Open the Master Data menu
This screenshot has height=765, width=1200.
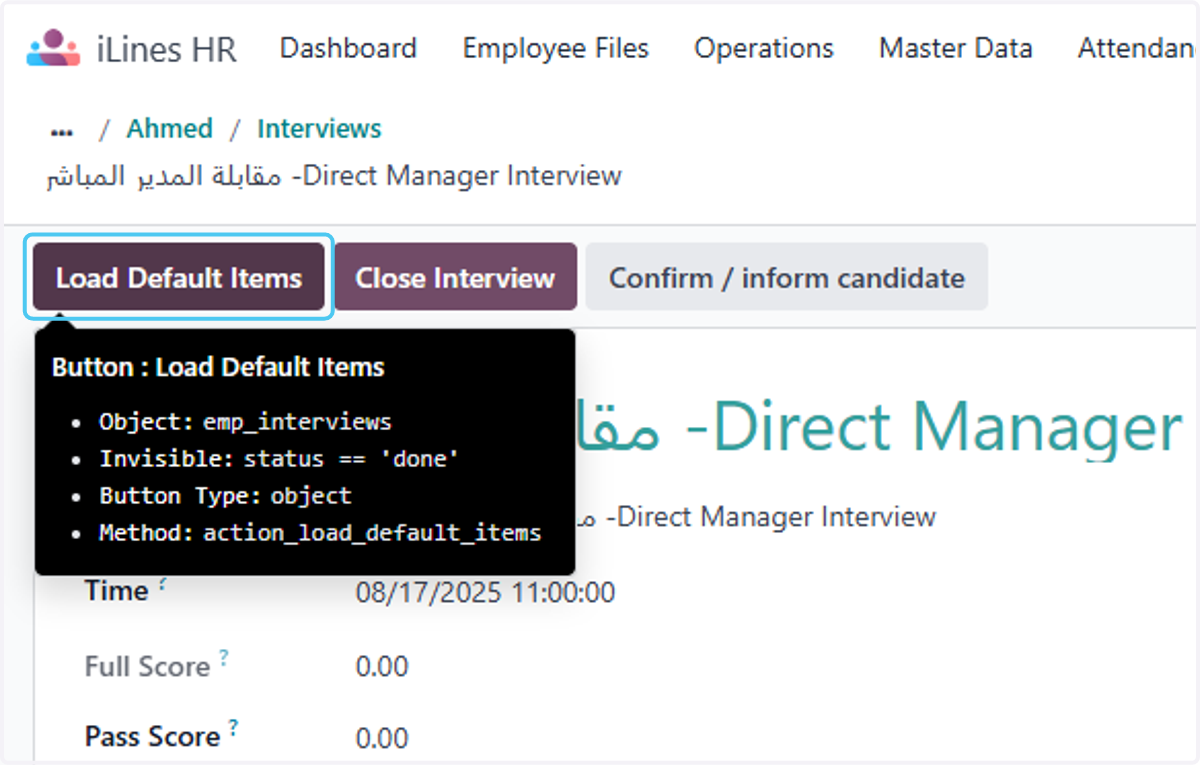[x=956, y=48]
